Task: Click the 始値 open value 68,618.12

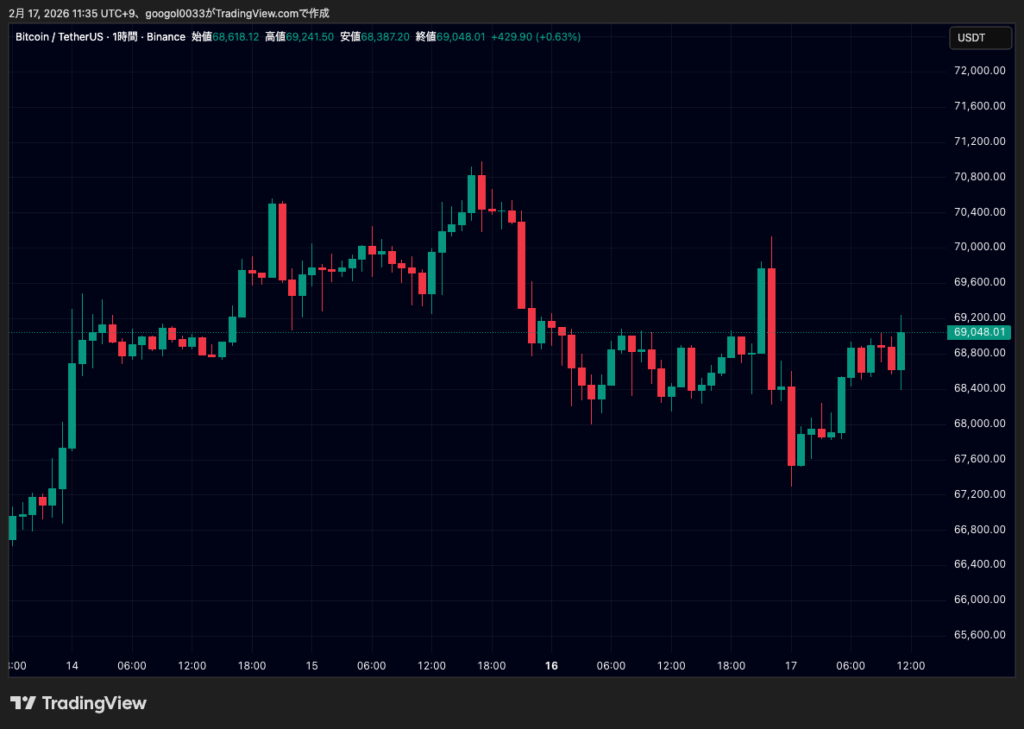Action: [235, 37]
